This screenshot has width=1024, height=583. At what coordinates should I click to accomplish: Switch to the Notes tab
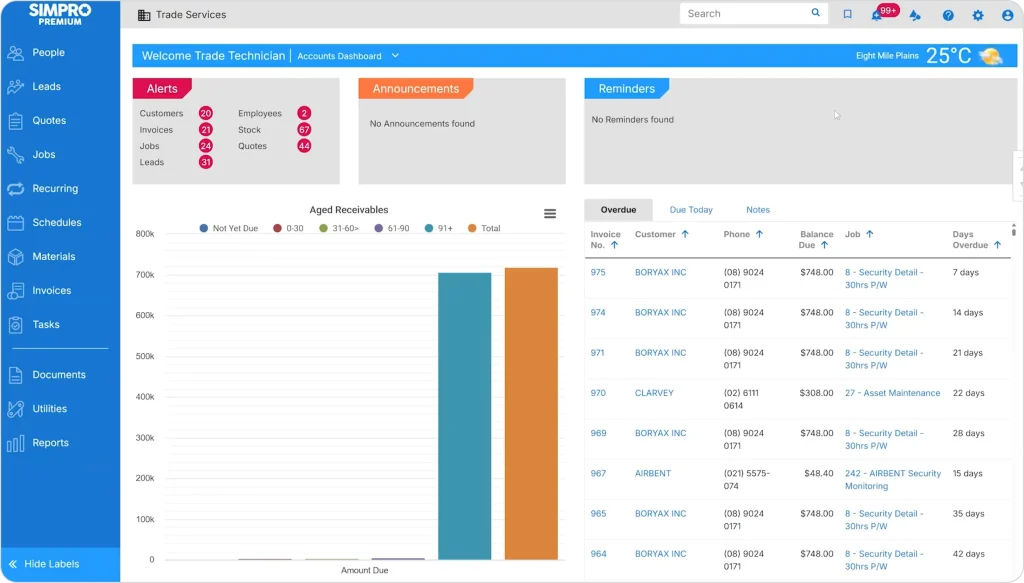point(758,210)
